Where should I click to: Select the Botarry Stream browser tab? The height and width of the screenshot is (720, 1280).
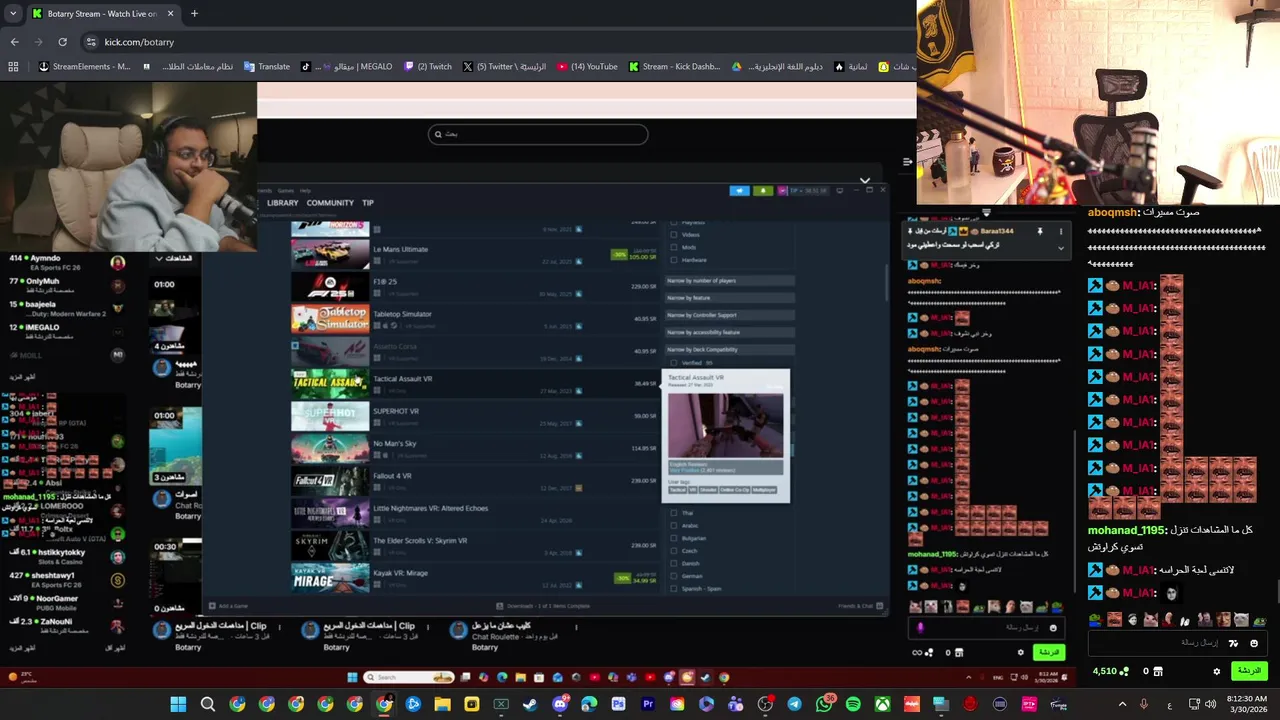(x=102, y=14)
